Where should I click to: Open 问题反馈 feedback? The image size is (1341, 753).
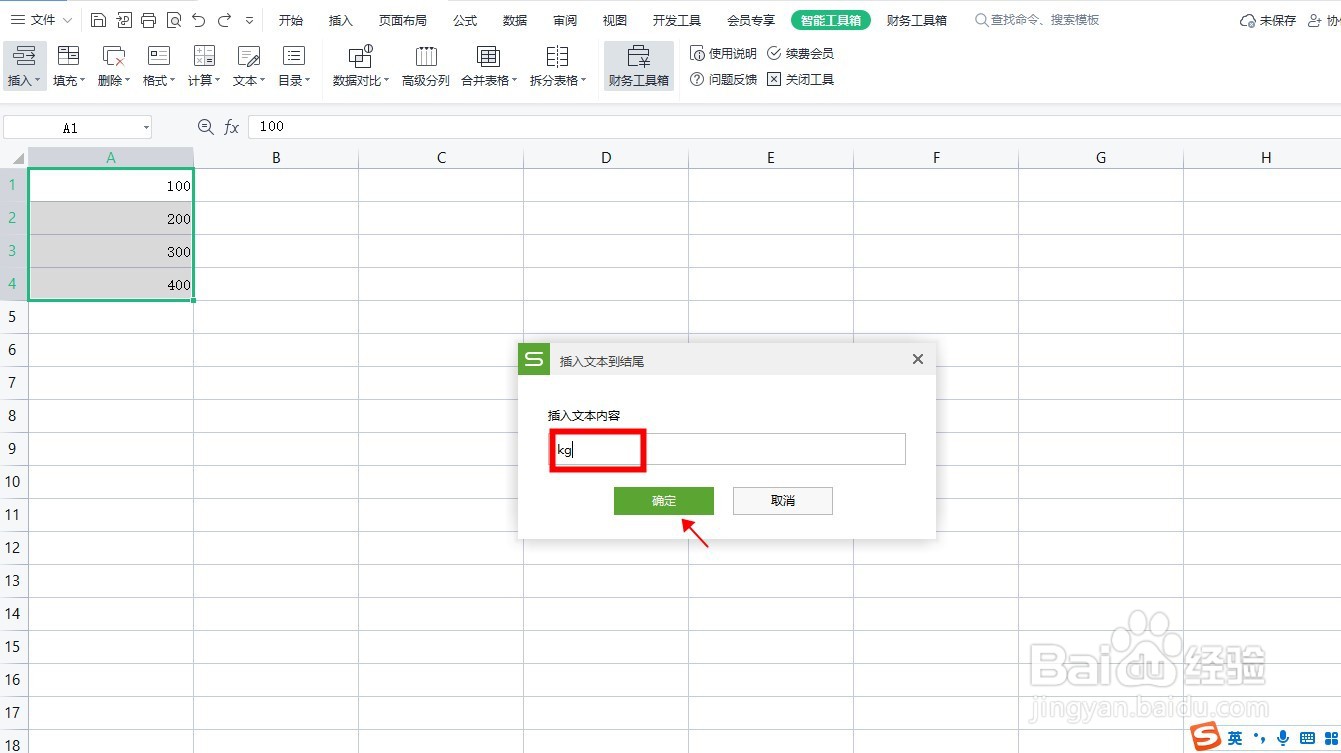[x=723, y=79]
